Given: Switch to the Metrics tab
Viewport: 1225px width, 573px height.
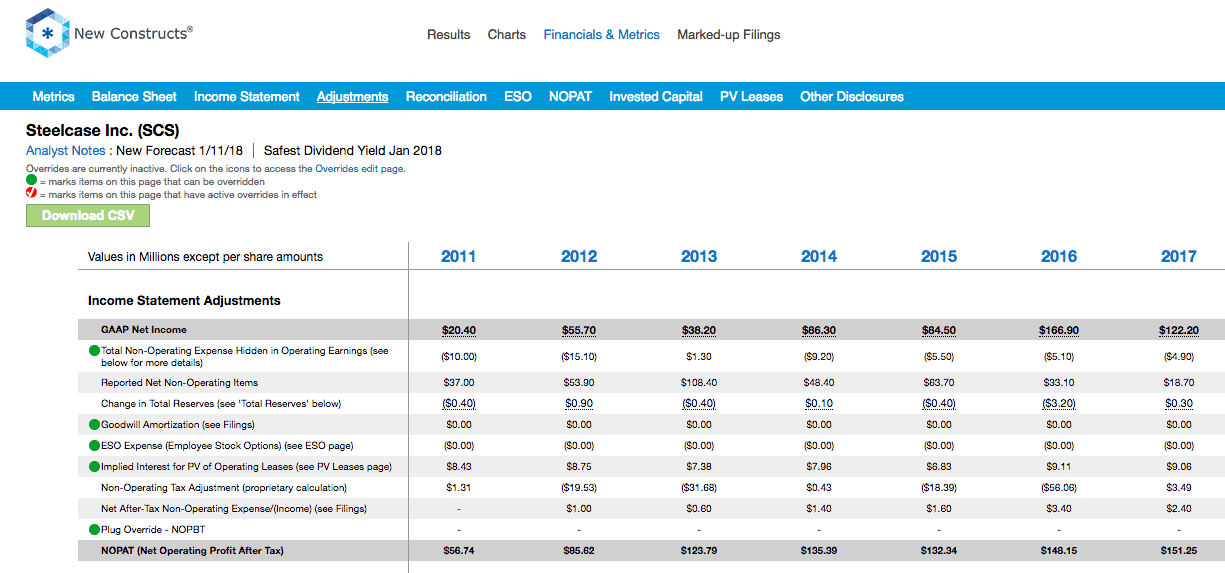Looking at the screenshot, I should pos(54,97).
